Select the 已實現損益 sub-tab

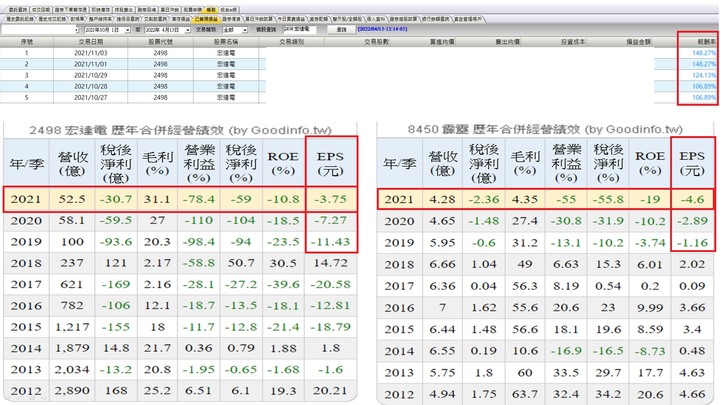click(x=206, y=19)
